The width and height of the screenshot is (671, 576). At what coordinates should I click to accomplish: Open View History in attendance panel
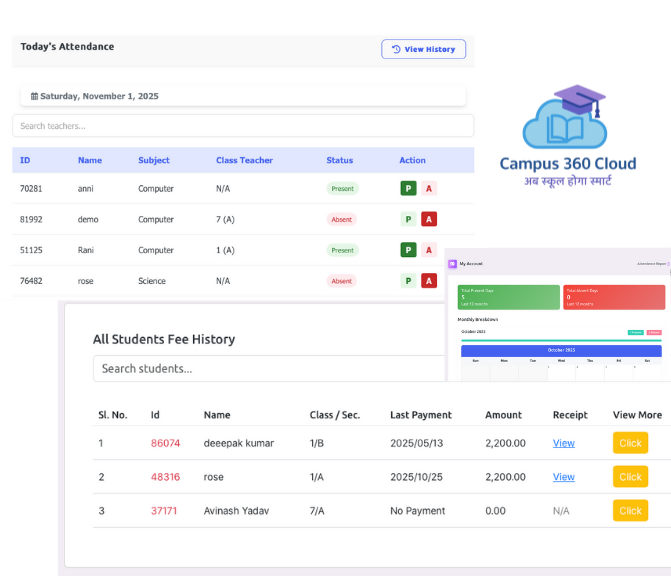point(423,49)
